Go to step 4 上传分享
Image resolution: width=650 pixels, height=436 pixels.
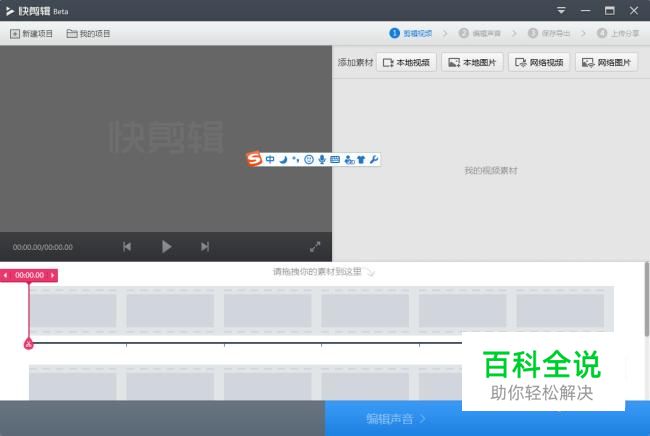point(618,33)
